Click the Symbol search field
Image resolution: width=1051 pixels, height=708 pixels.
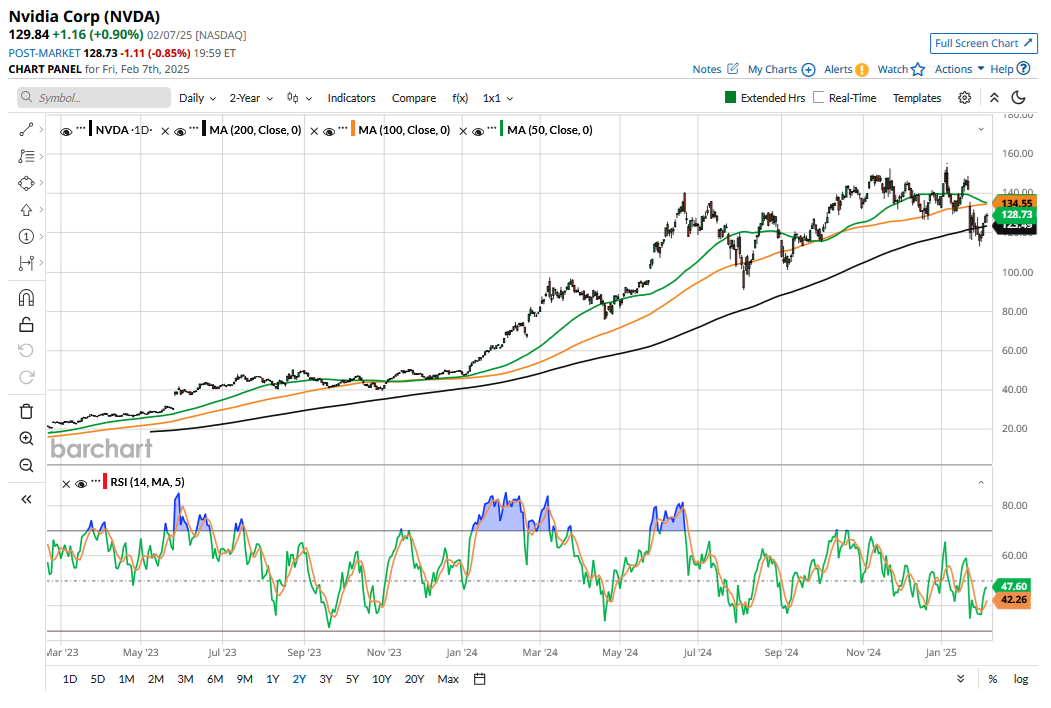[x=93, y=98]
